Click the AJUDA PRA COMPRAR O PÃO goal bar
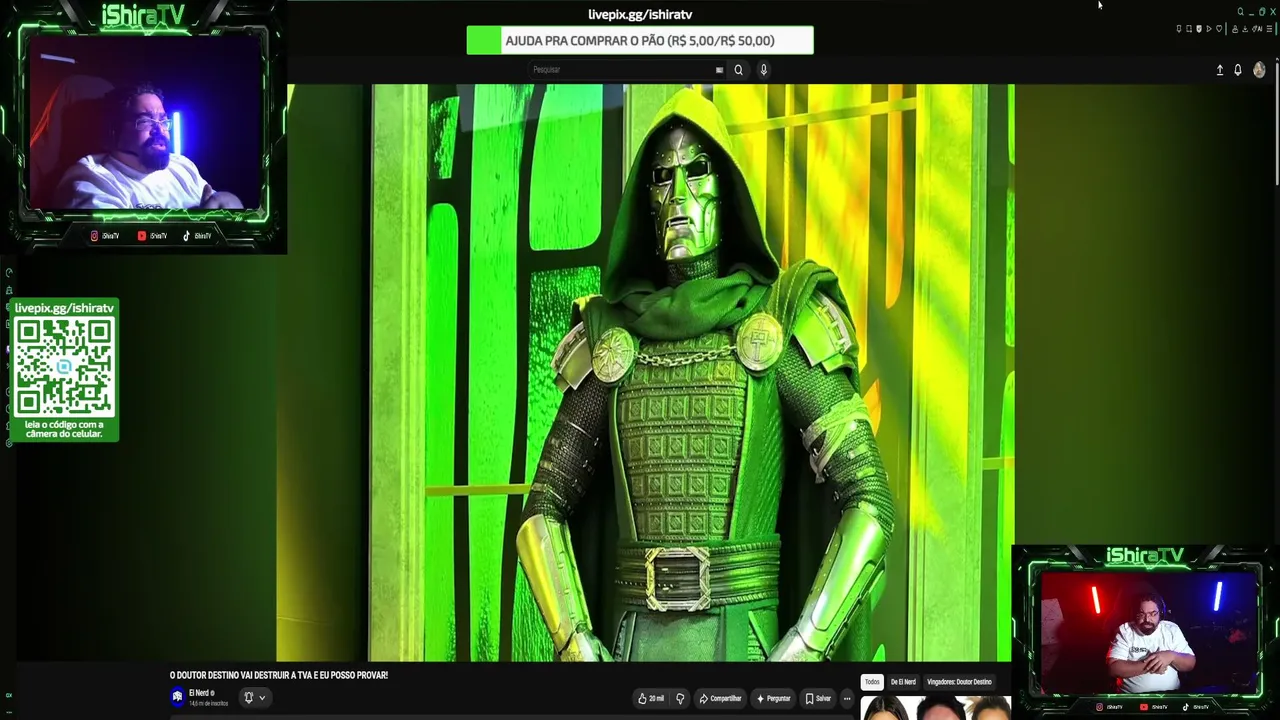The image size is (1280, 720). tap(640, 41)
